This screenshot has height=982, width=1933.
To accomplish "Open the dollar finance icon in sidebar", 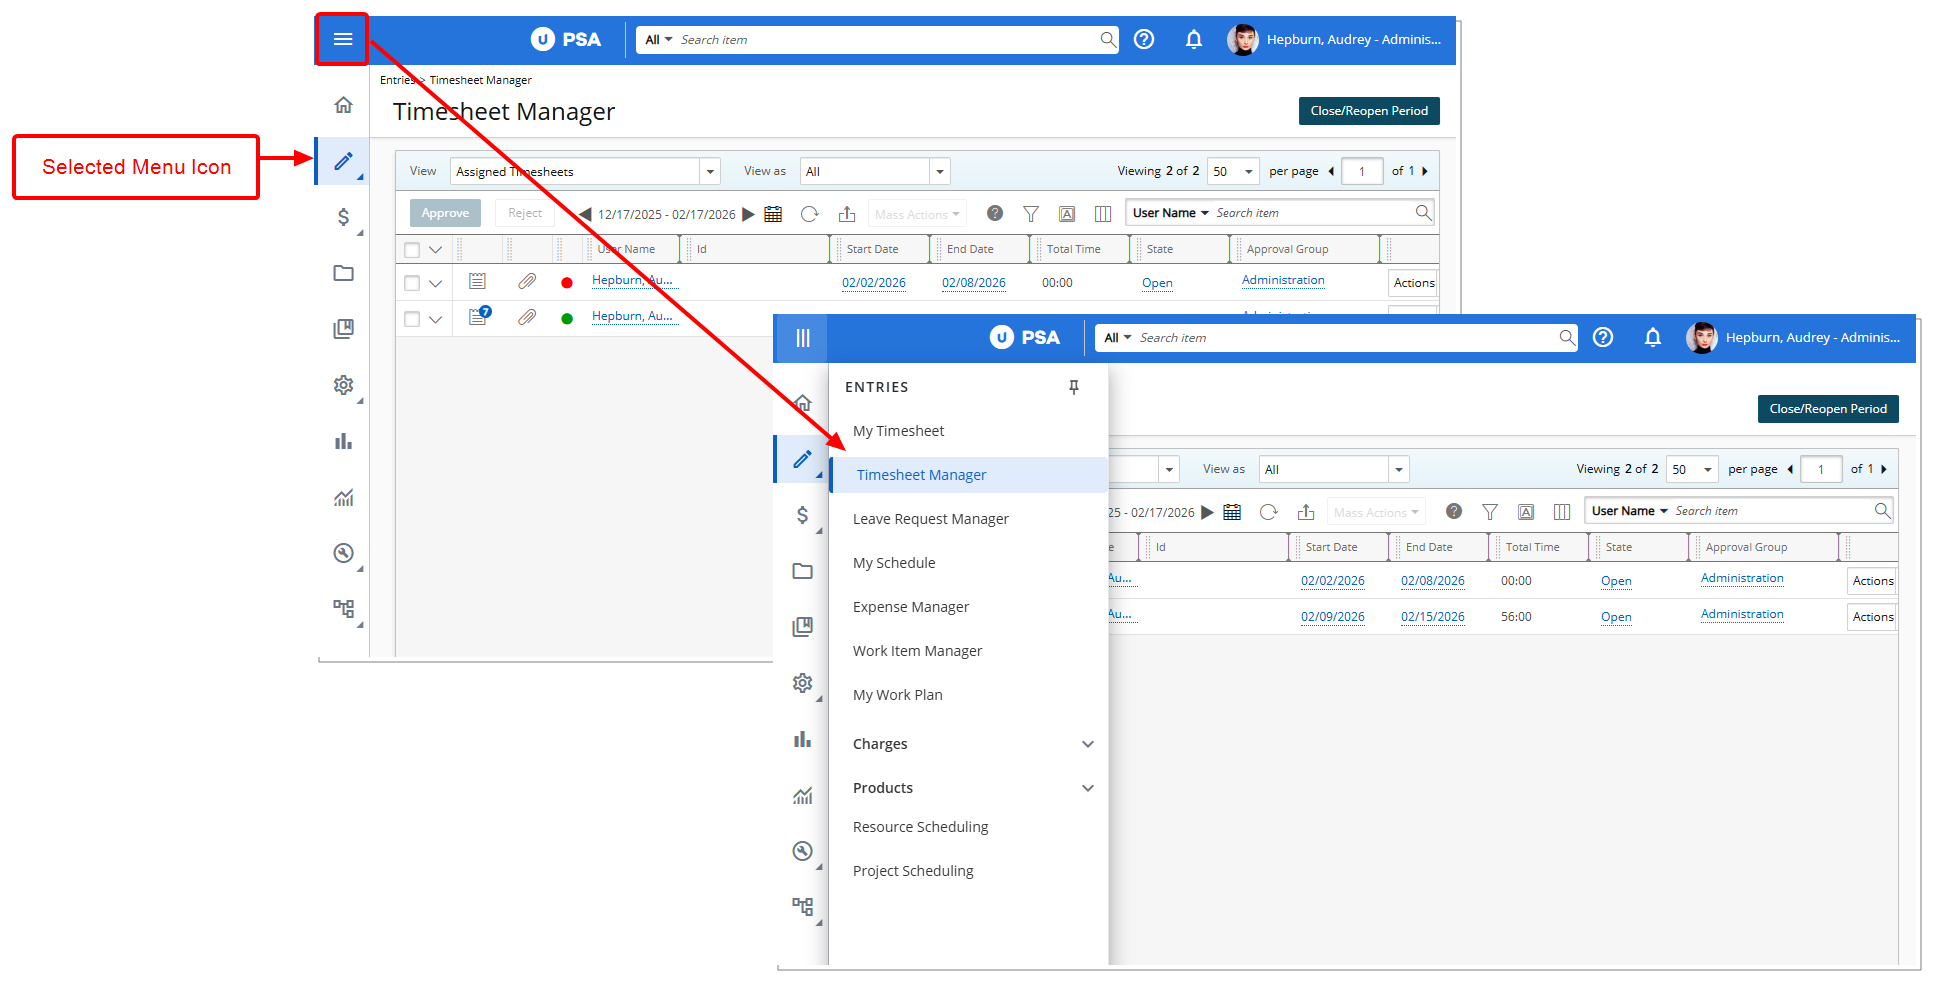I will (x=343, y=217).
